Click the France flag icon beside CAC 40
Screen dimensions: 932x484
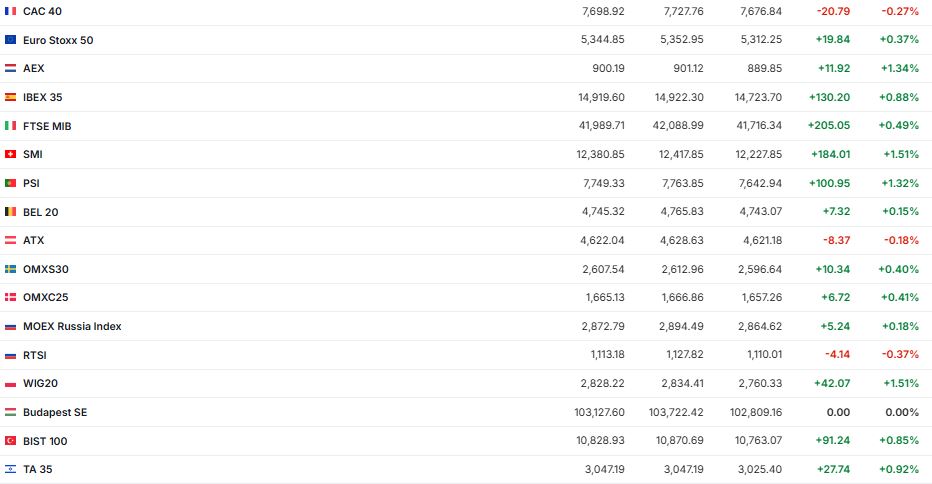(10, 10)
